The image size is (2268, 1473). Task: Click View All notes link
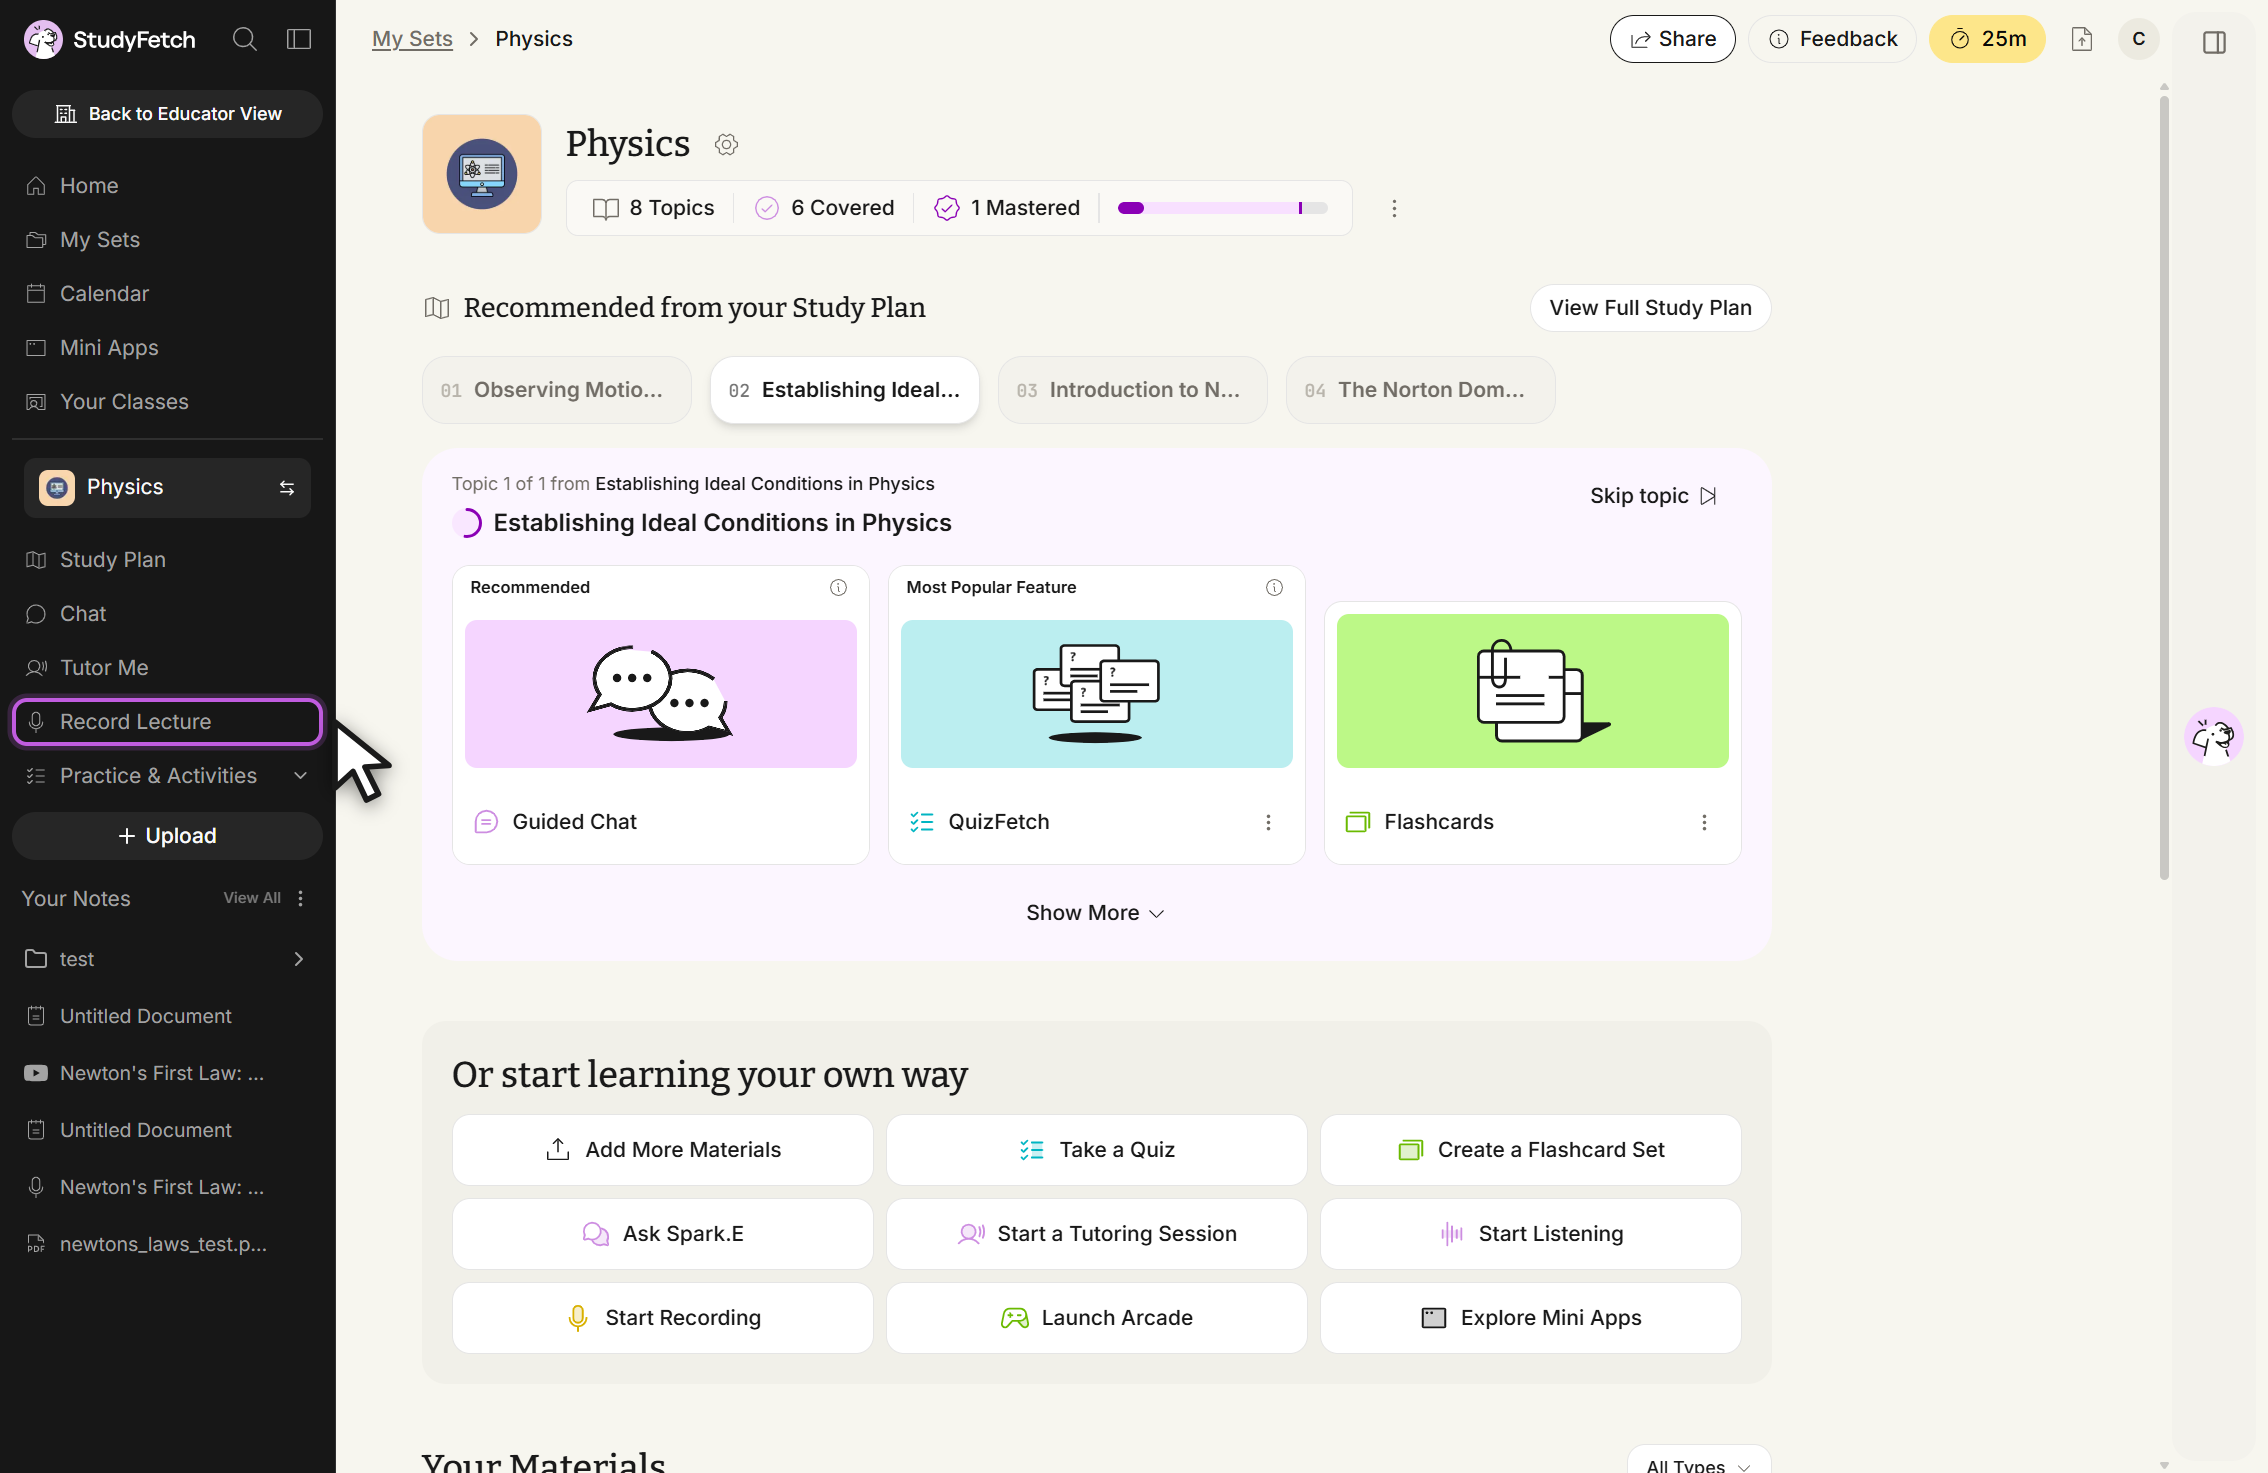(252, 898)
